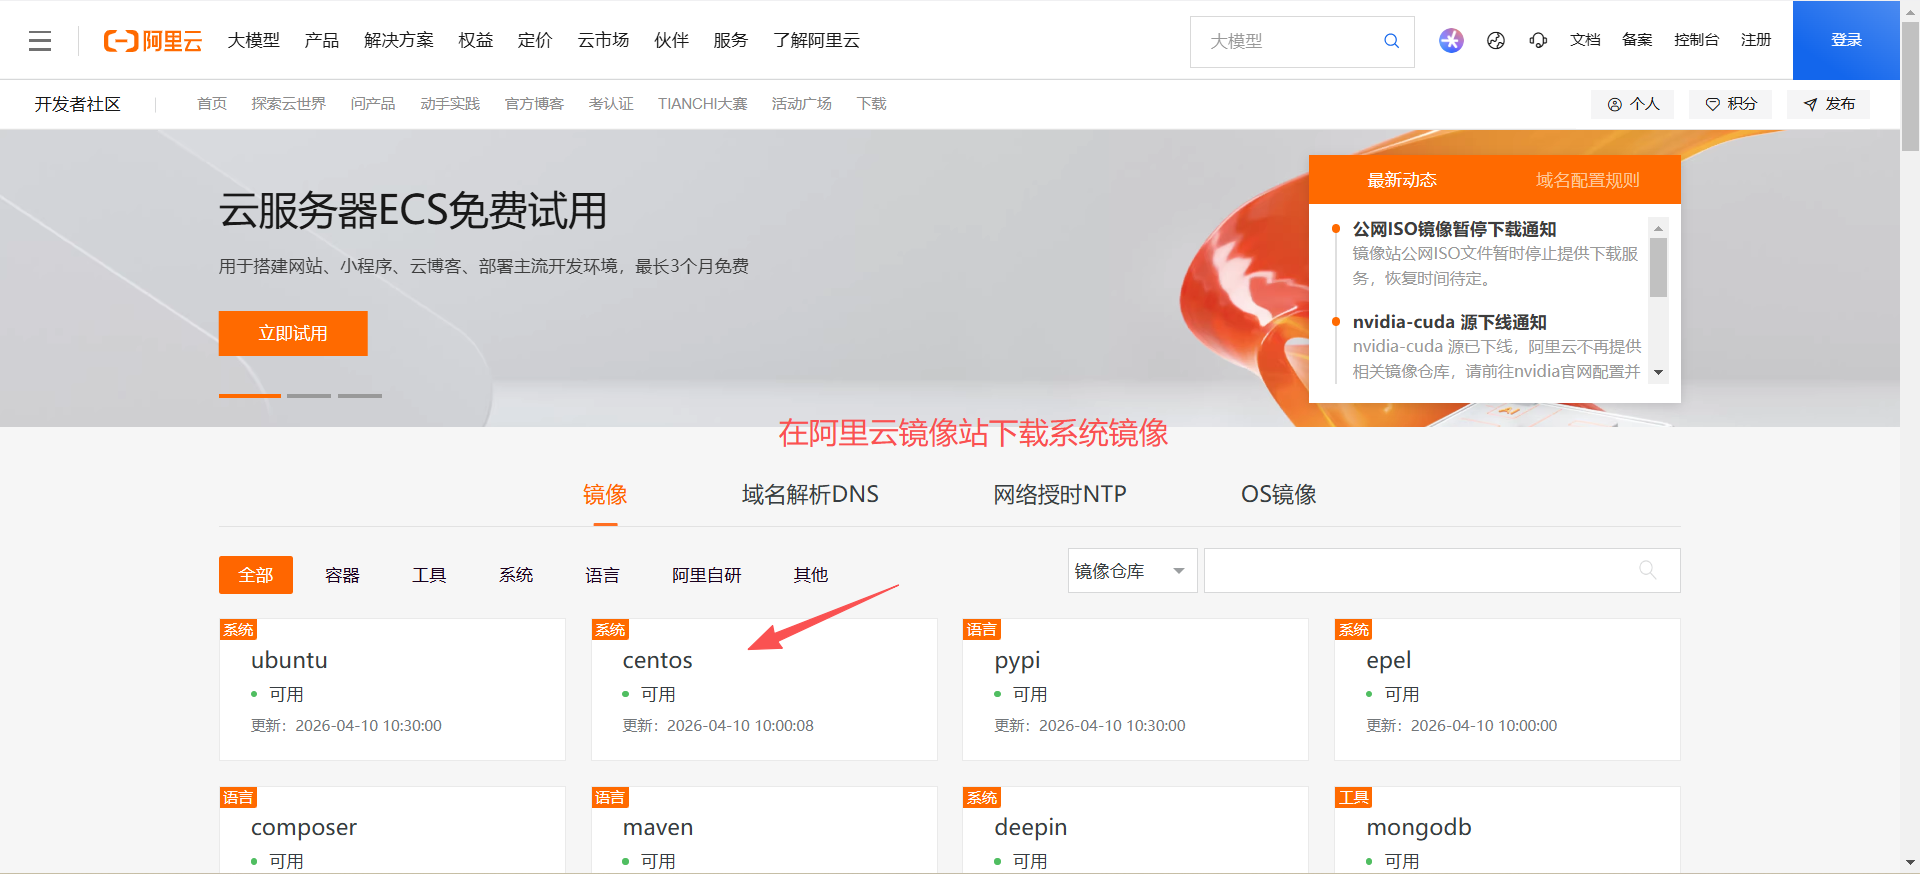1920x874 pixels.
Task: Click 个人 profile button
Action: [x=1633, y=104]
